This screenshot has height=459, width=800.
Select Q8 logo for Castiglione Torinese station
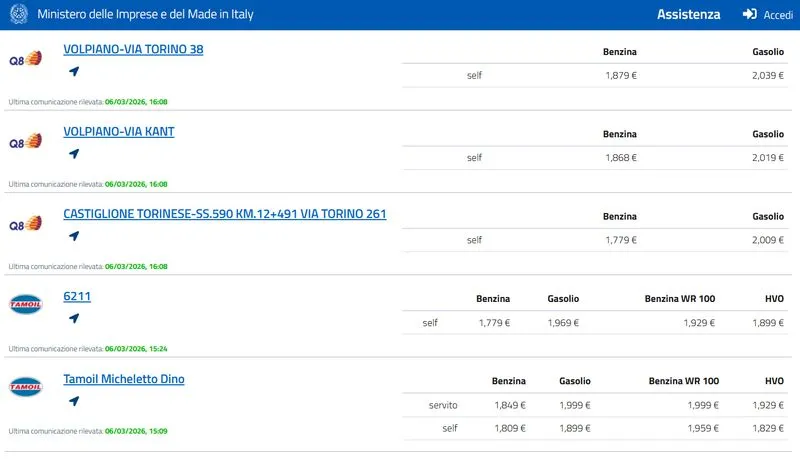pos(25,224)
